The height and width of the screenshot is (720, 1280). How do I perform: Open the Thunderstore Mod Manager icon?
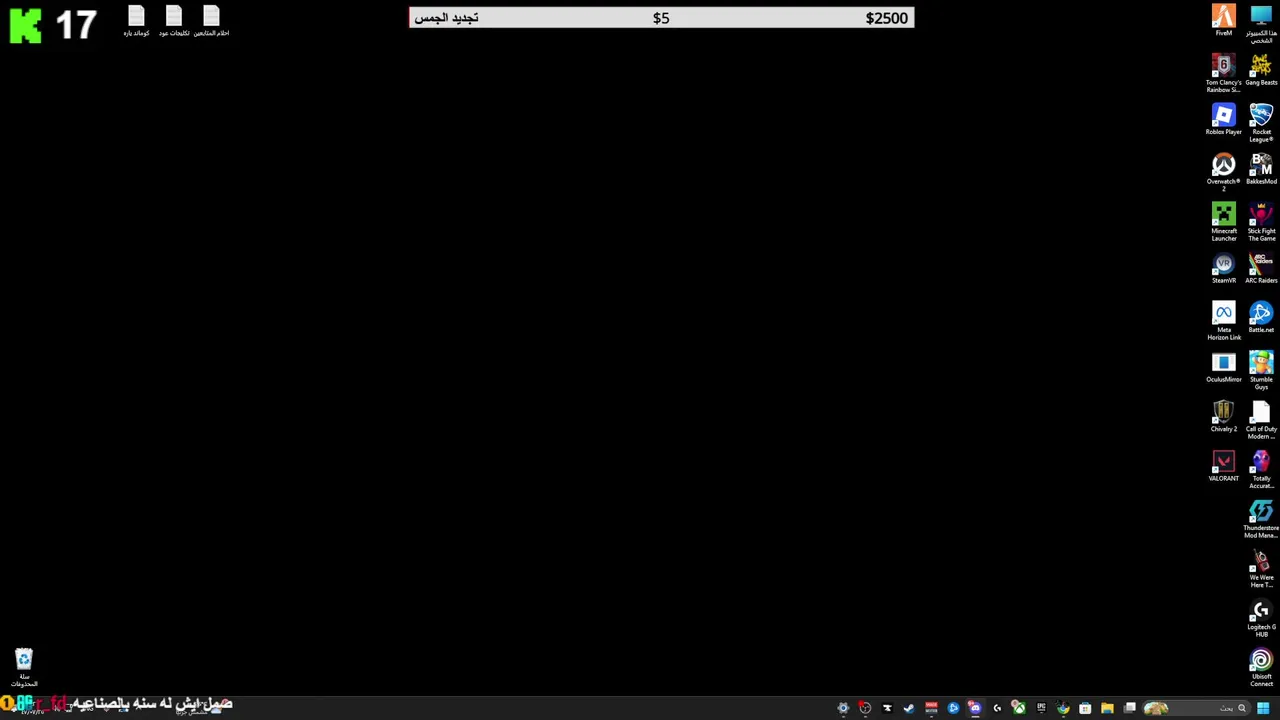(1261, 519)
